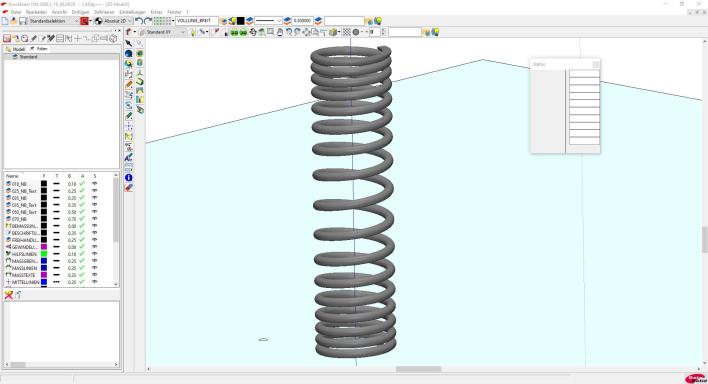Click the green color swatch of HILFSLINIEN layer

tap(44, 254)
